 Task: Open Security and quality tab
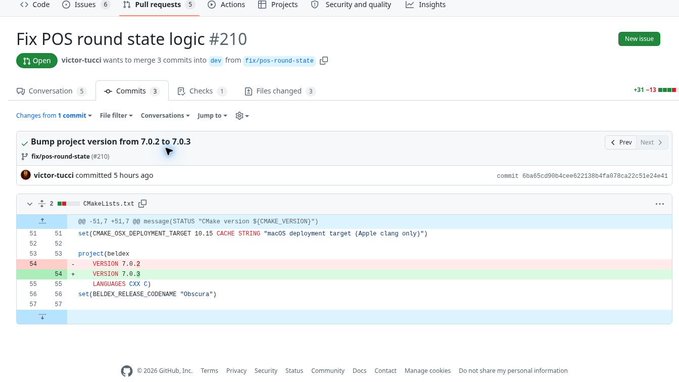tap(351, 5)
